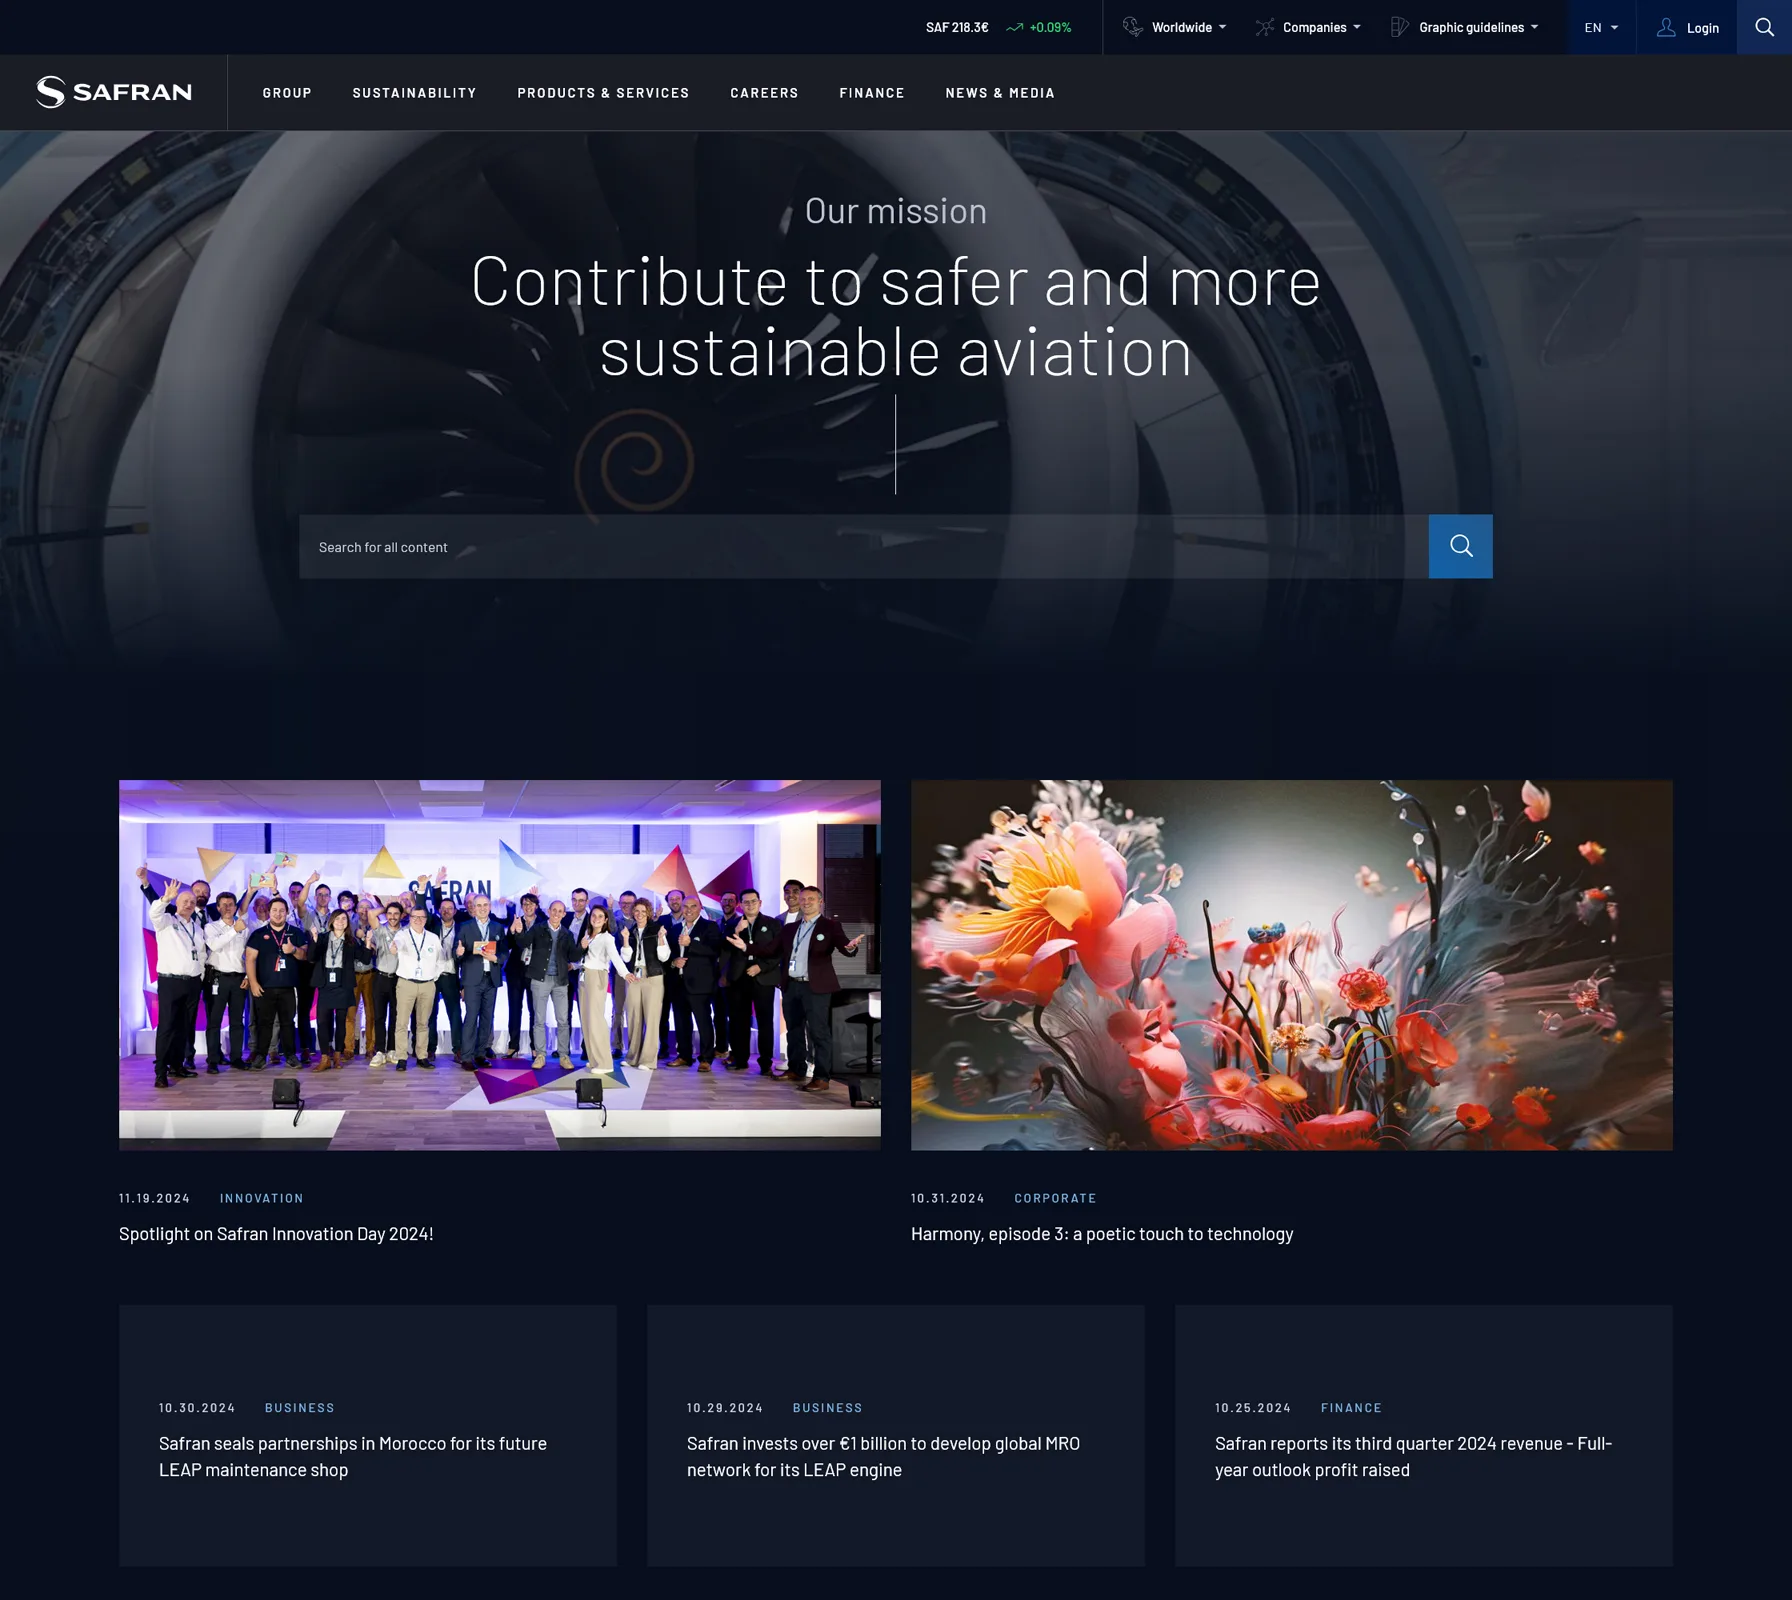Image resolution: width=1792 pixels, height=1600 pixels.
Task: Click the +0.09% stock change value
Action: pyautogui.click(x=1050, y=27)
